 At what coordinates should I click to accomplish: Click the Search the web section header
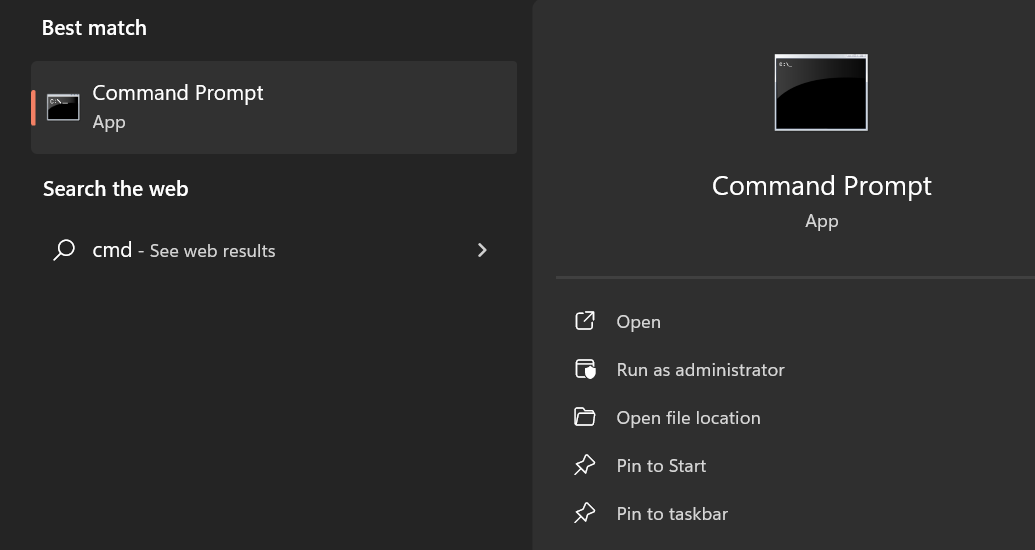116,189
